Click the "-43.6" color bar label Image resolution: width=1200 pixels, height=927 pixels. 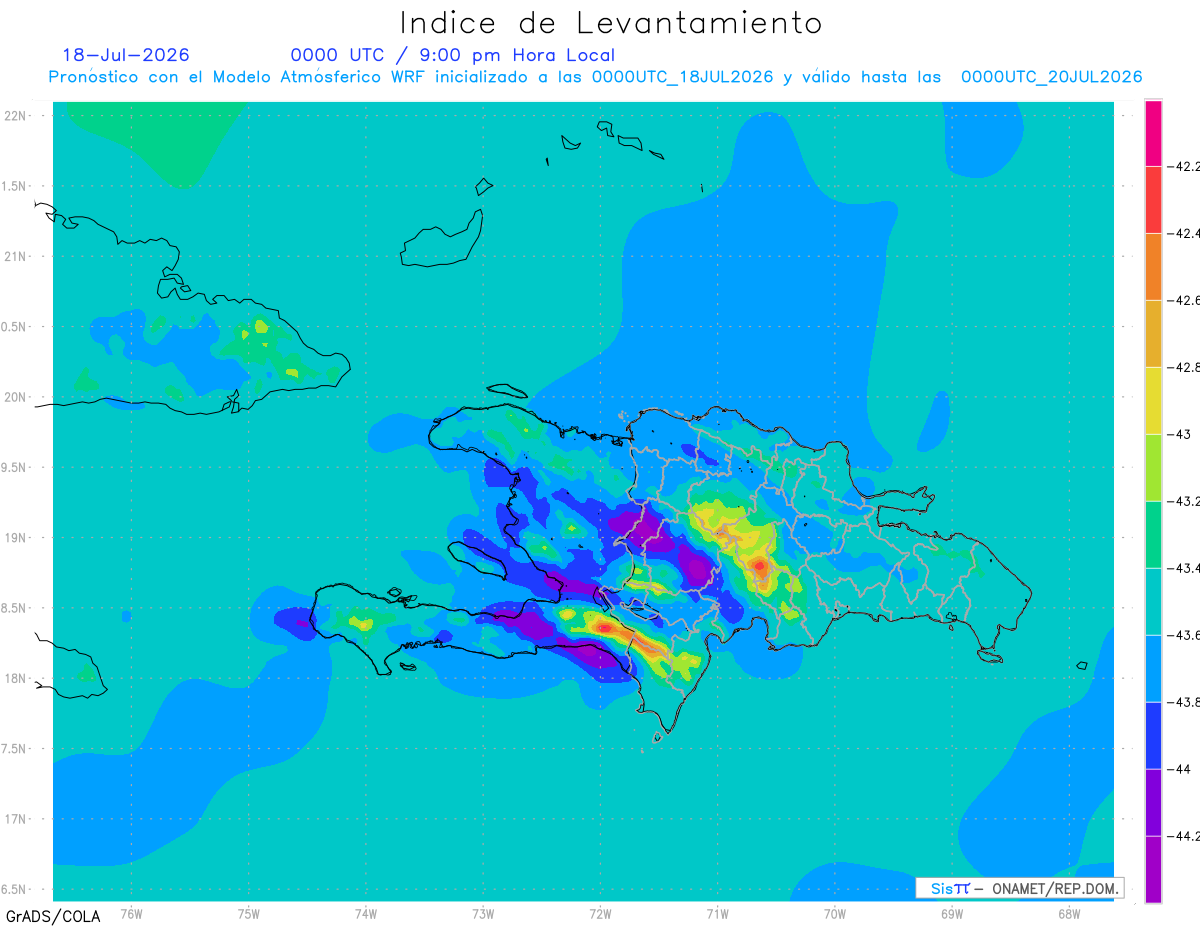click(x=1183, y=635)
